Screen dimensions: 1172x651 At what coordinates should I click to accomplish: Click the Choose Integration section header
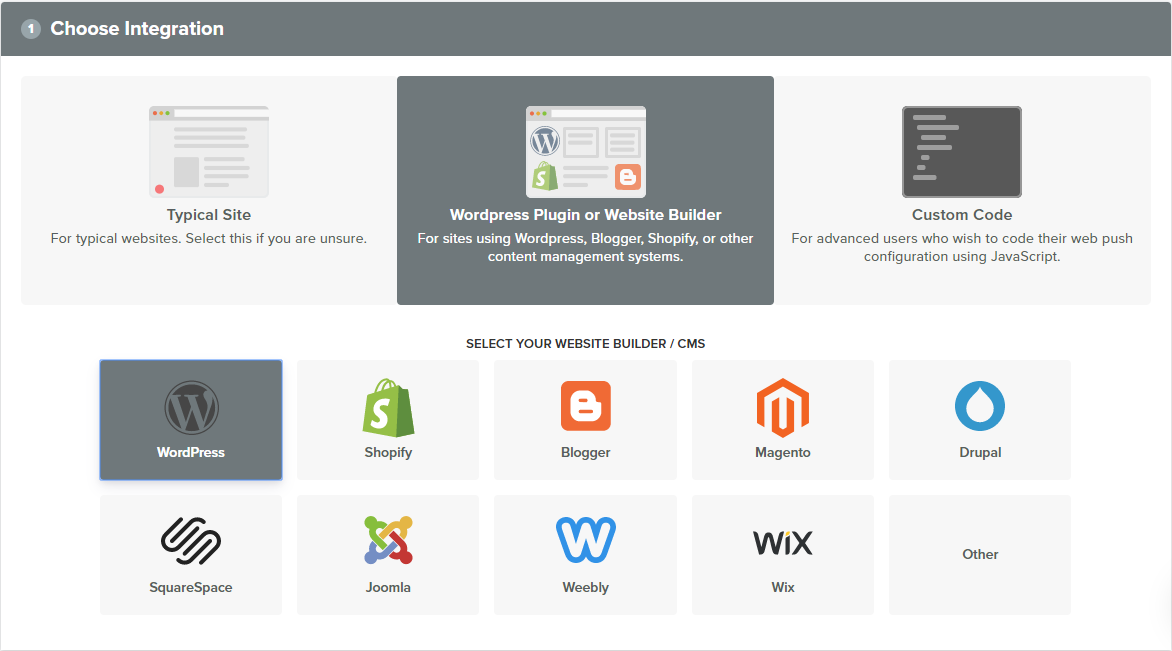click(x=137, y=29)
